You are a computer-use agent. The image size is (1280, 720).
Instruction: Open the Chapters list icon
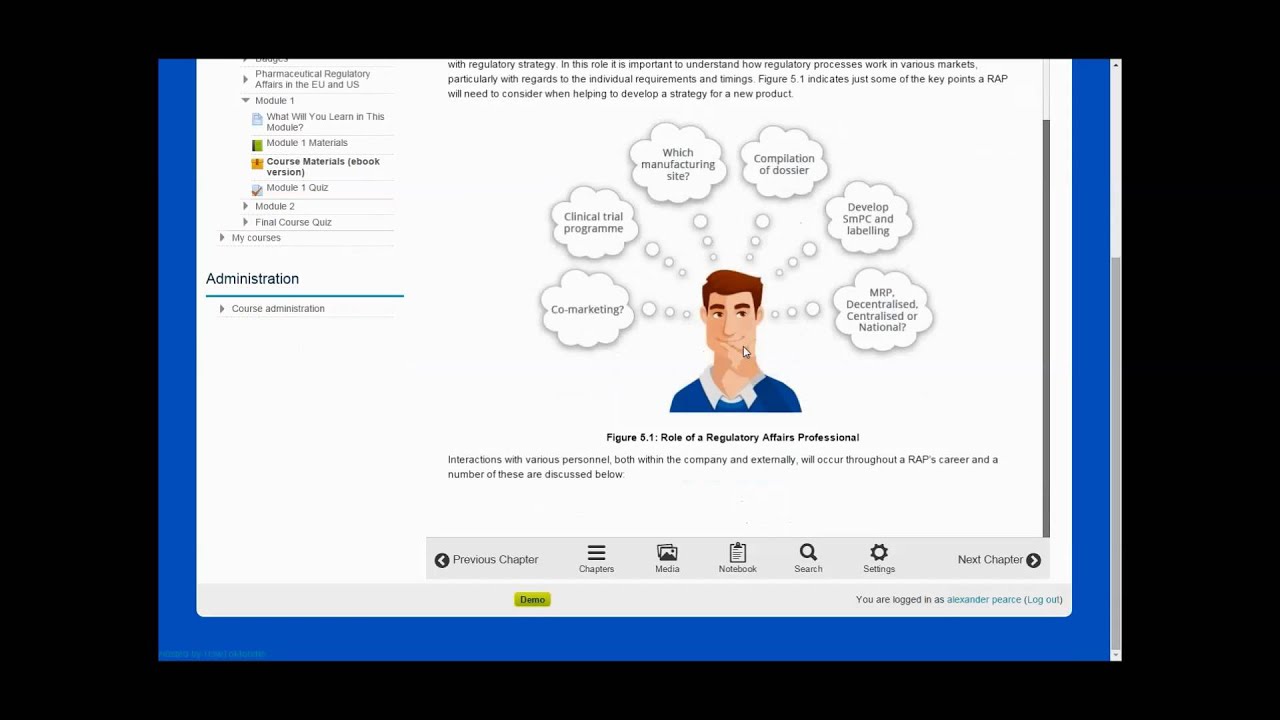coord(596,553)
